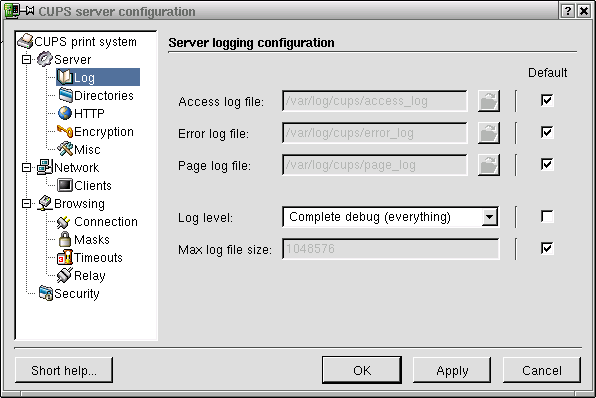Check Default for Log level

[x=547, y=217]
